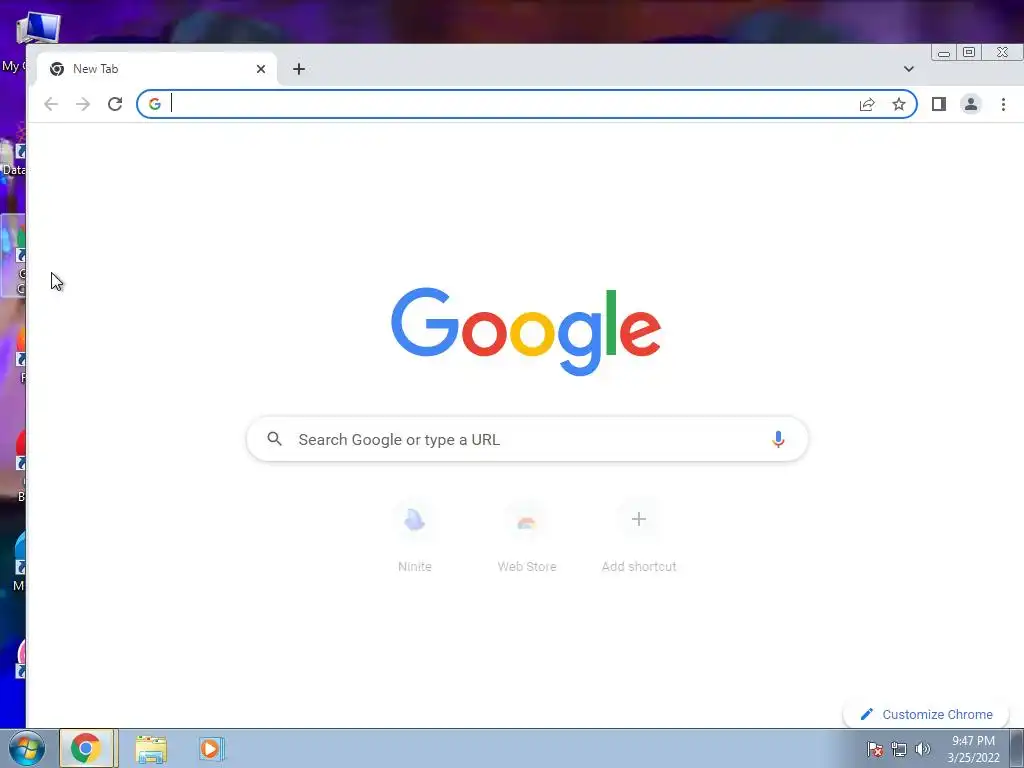The width and height of the screenshot is (1024, 768).
Task: Open Windows Explorer from the taskbar
Action: (x=151, y=748)
